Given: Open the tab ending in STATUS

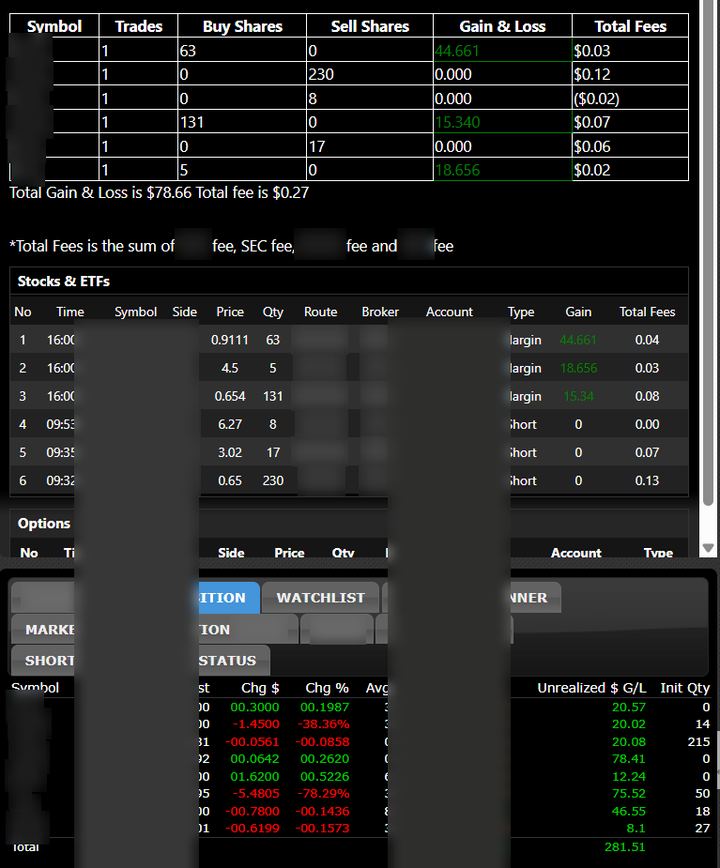Looking at the screenshot, I should click(x=234, y=660).
